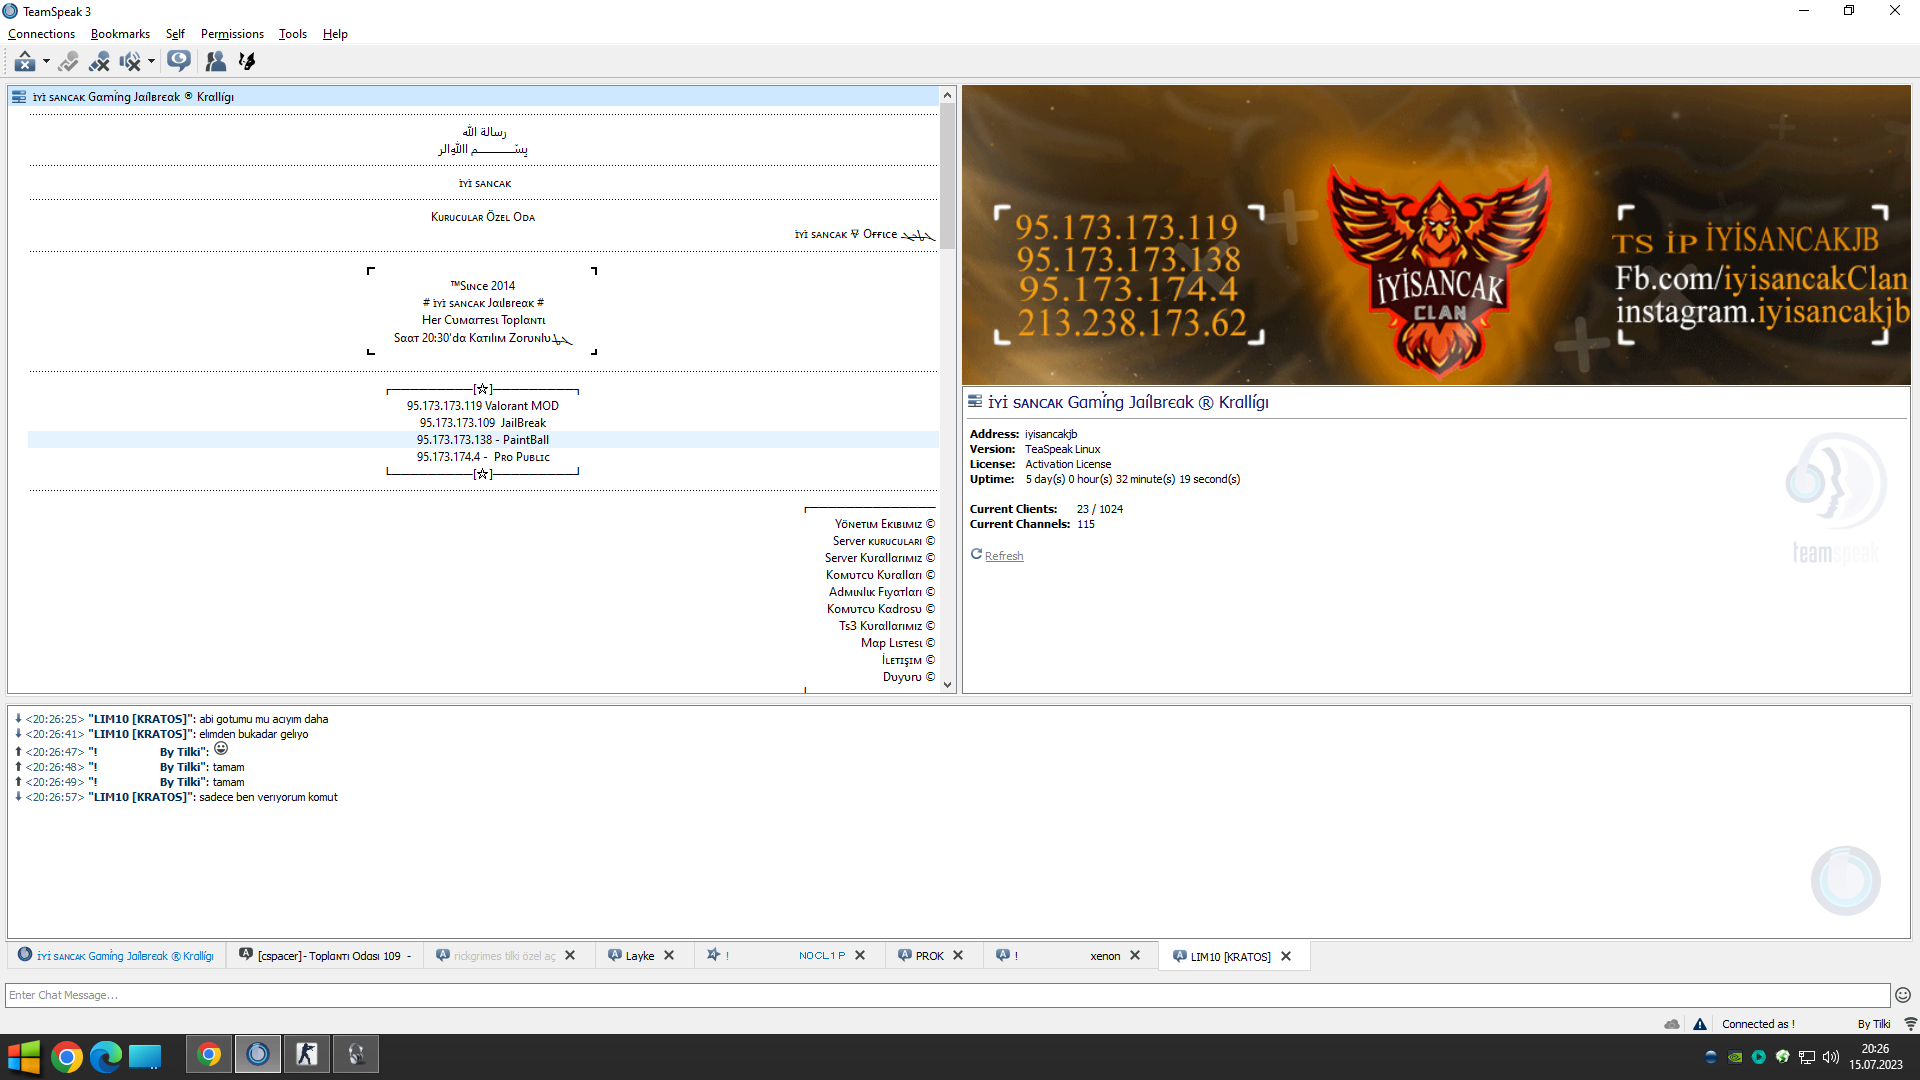This screenshot has width=1920, height=1080.
Task: Click the chat bubble toolbar icon
Action: pyautogui.click(x=179, y=62)
